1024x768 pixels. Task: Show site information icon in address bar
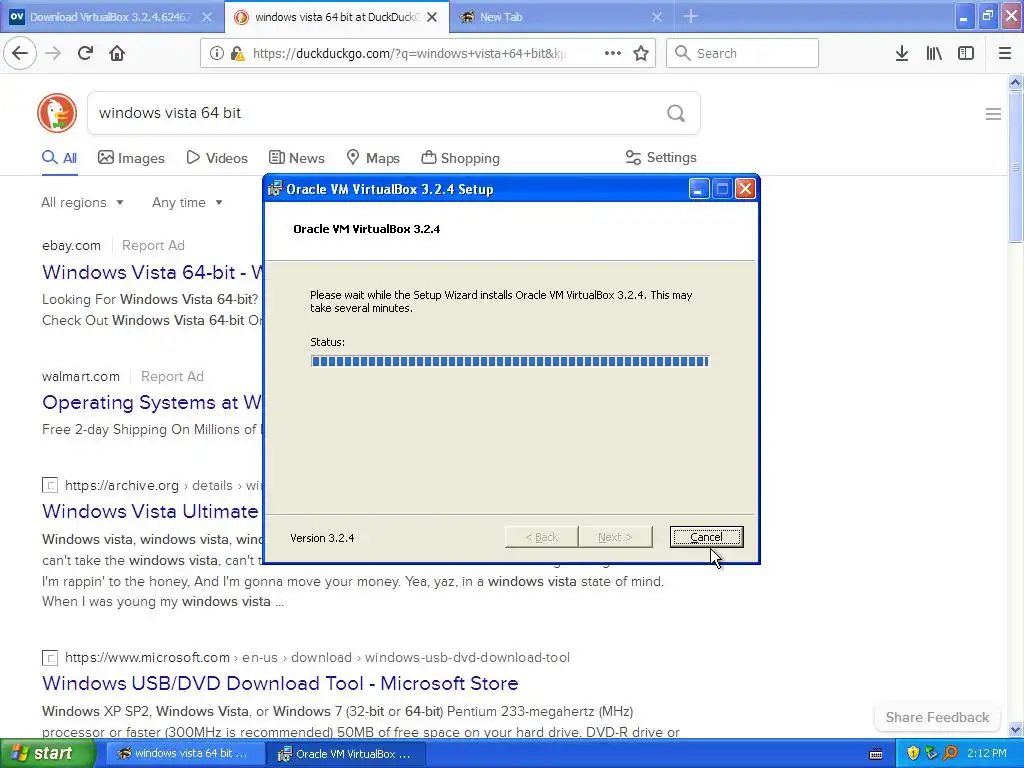[216, 53]
